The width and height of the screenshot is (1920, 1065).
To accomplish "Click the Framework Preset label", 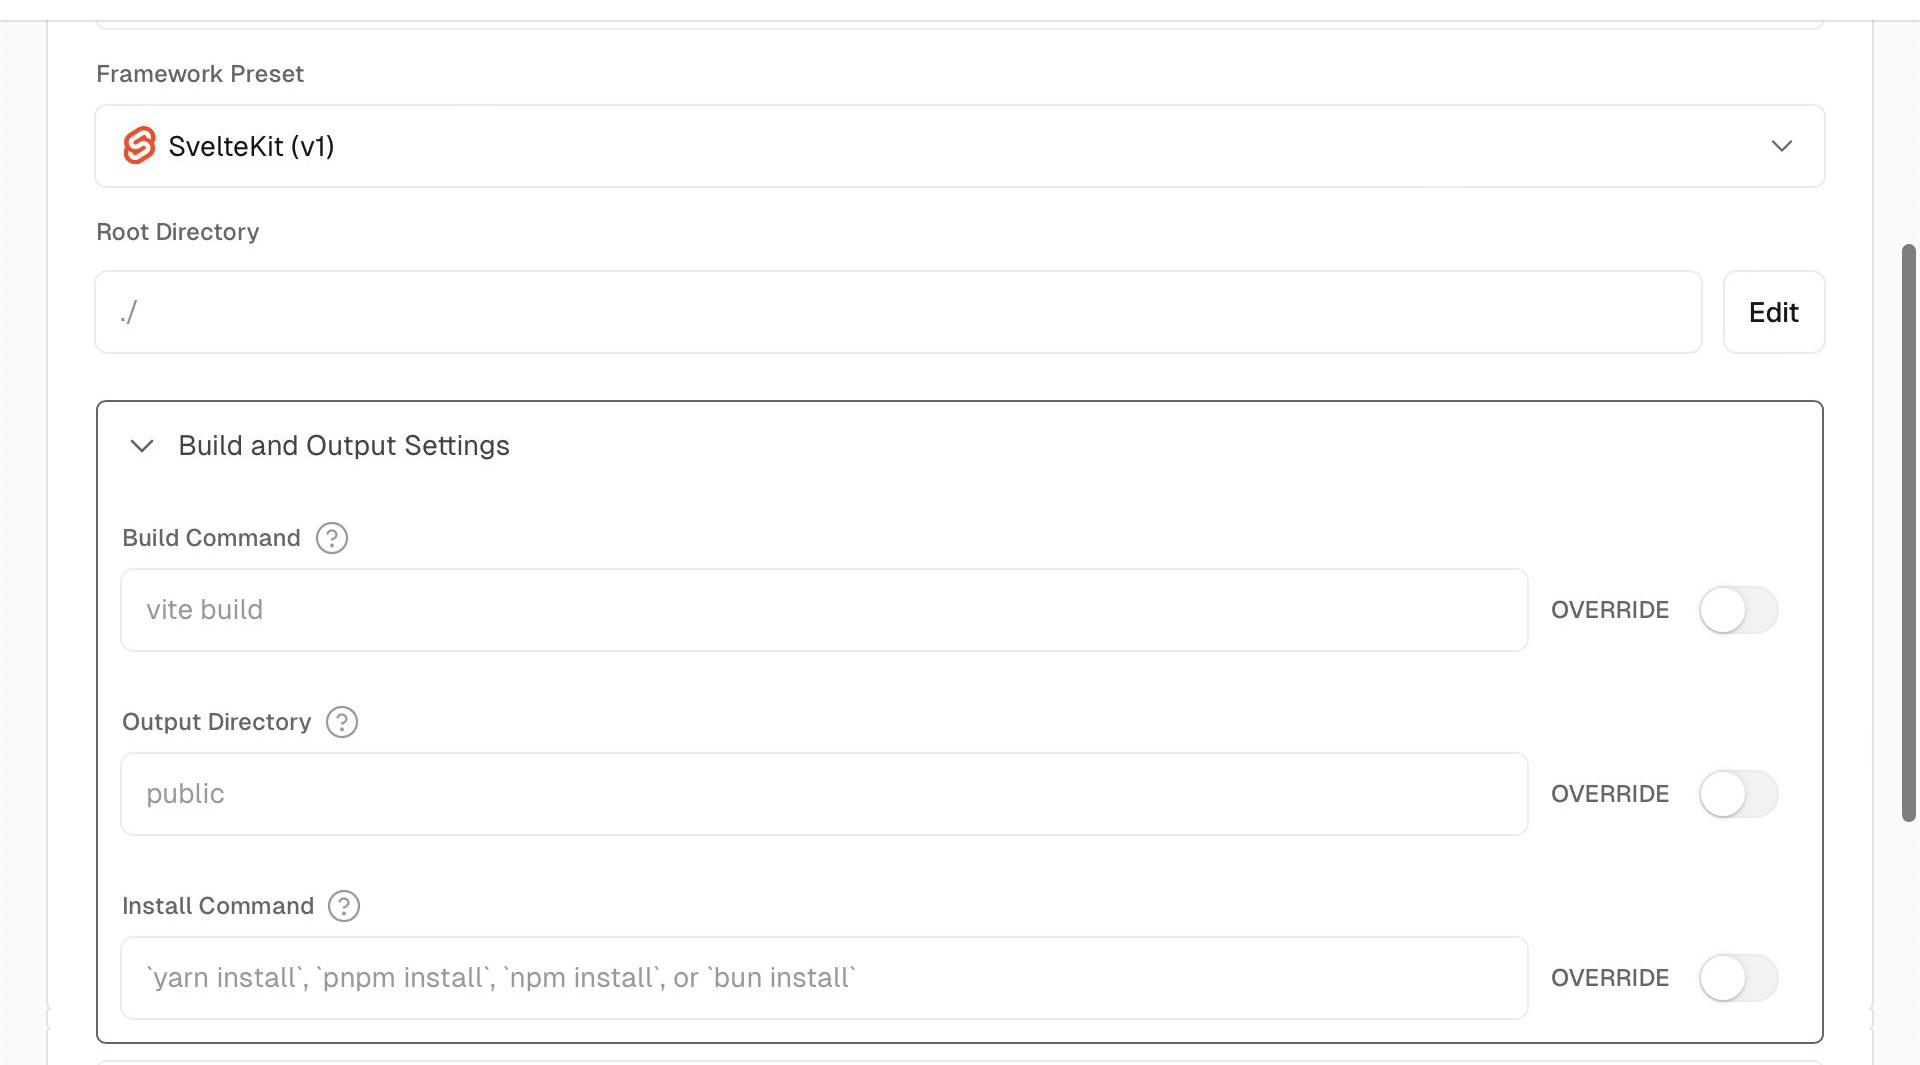I will (200, 74).
